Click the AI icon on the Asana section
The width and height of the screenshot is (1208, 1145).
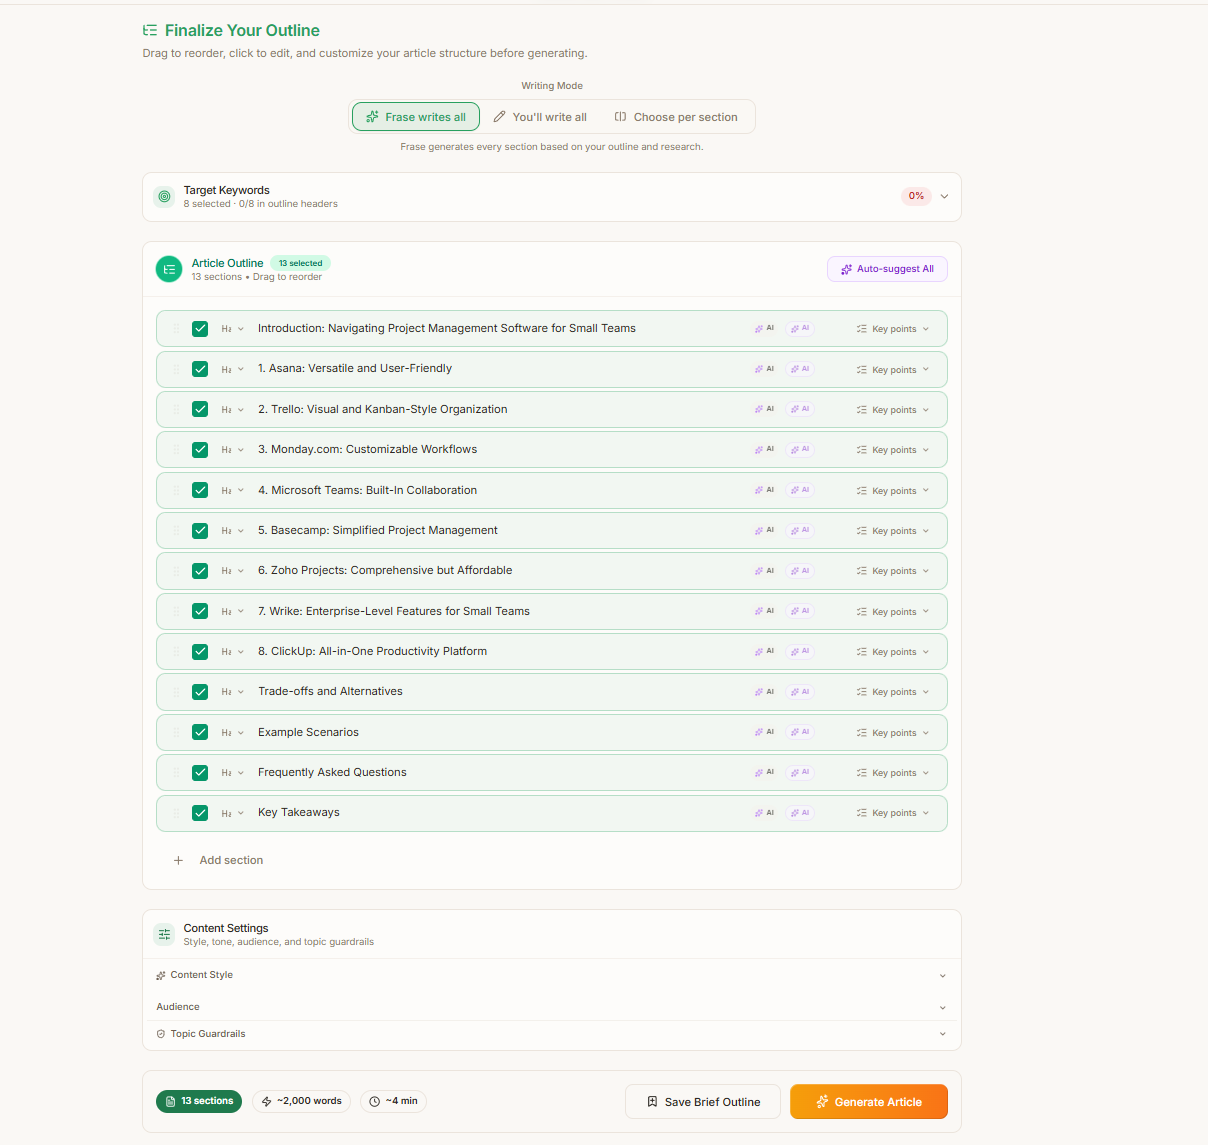(x=764, y=369)
